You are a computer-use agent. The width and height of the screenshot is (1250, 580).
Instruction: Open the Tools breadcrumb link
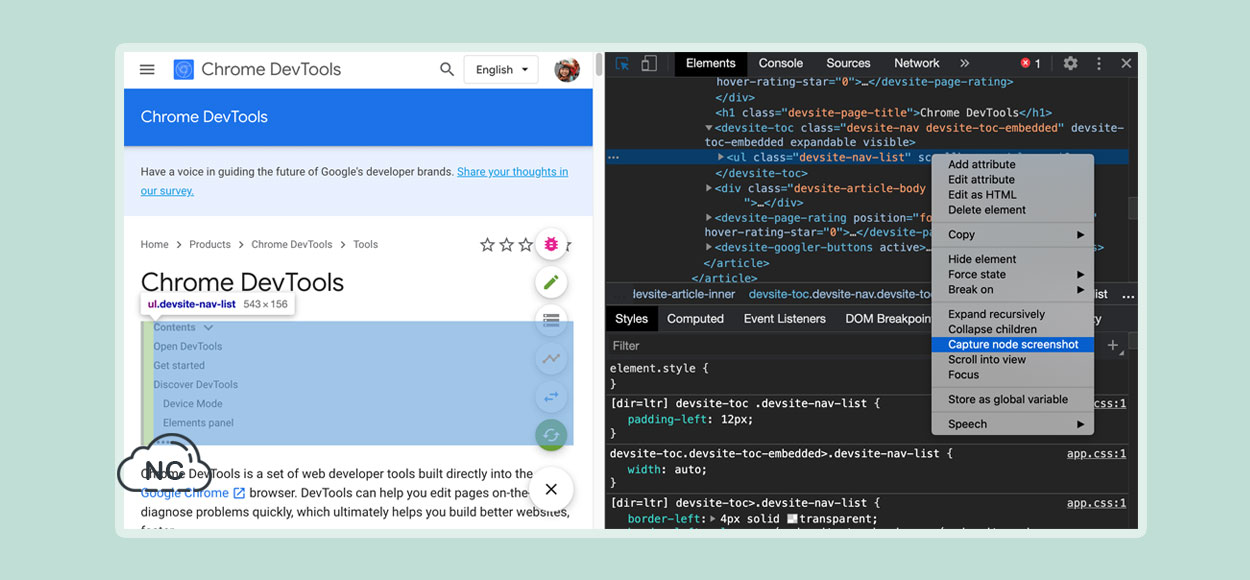pyautogui.click(x=365, y=244)
